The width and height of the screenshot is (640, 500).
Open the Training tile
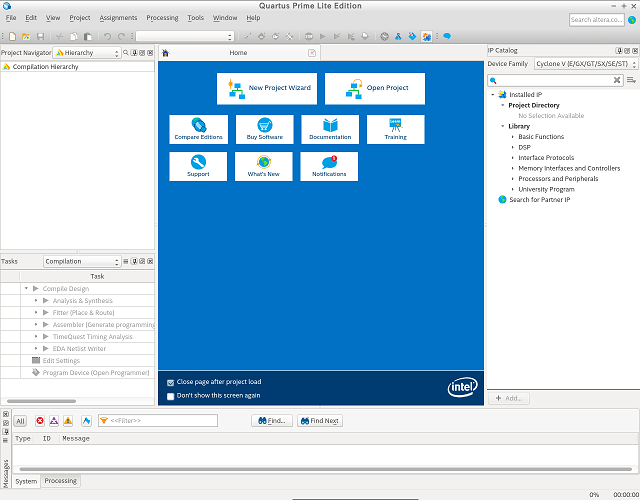[396, 129]
